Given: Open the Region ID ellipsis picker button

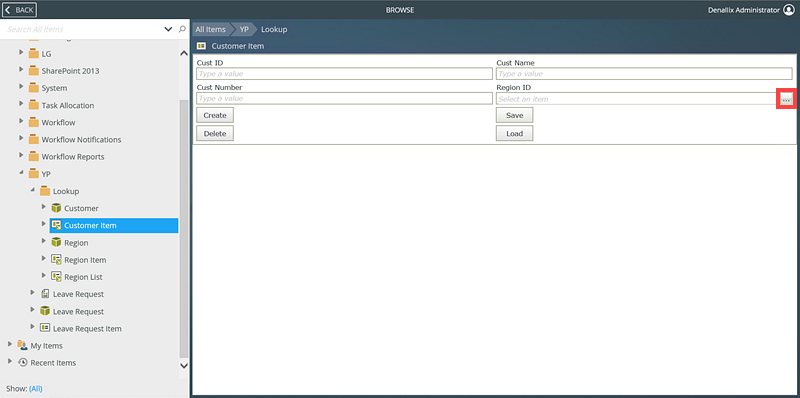Looking at the screenshot, I should point(786,99).
